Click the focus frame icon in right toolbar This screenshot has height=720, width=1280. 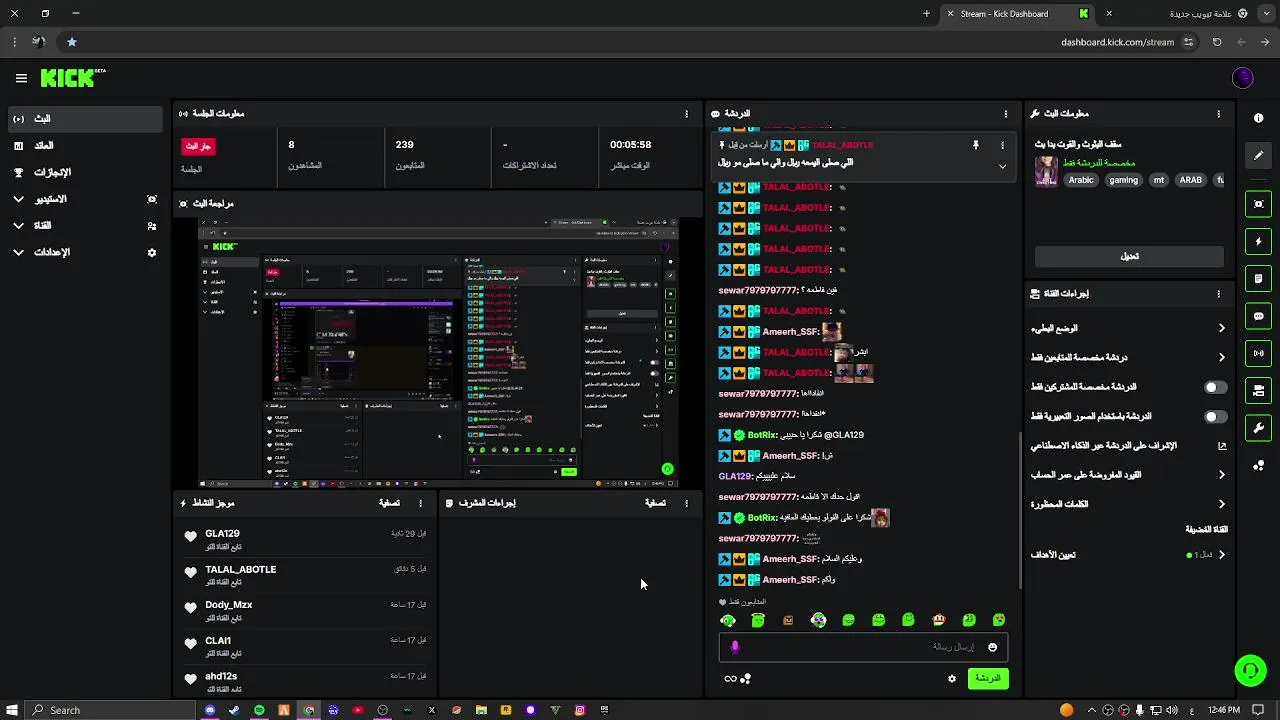click(1258, 204)
